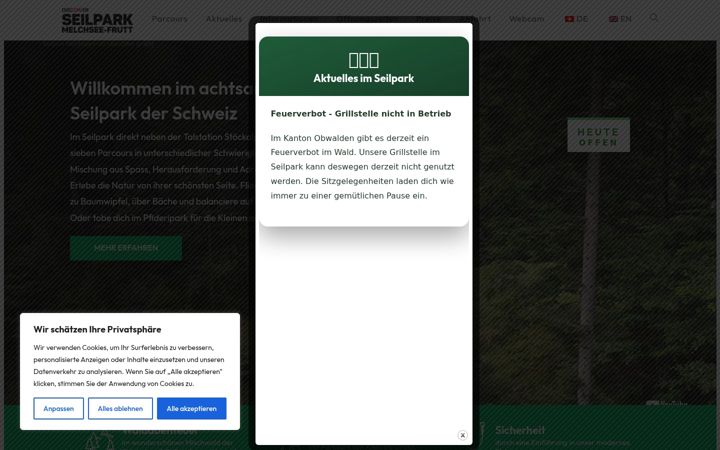This screenshot has height=450, width=720.
Task: Open the Parcours menu item
Action: tap(169, 19)
